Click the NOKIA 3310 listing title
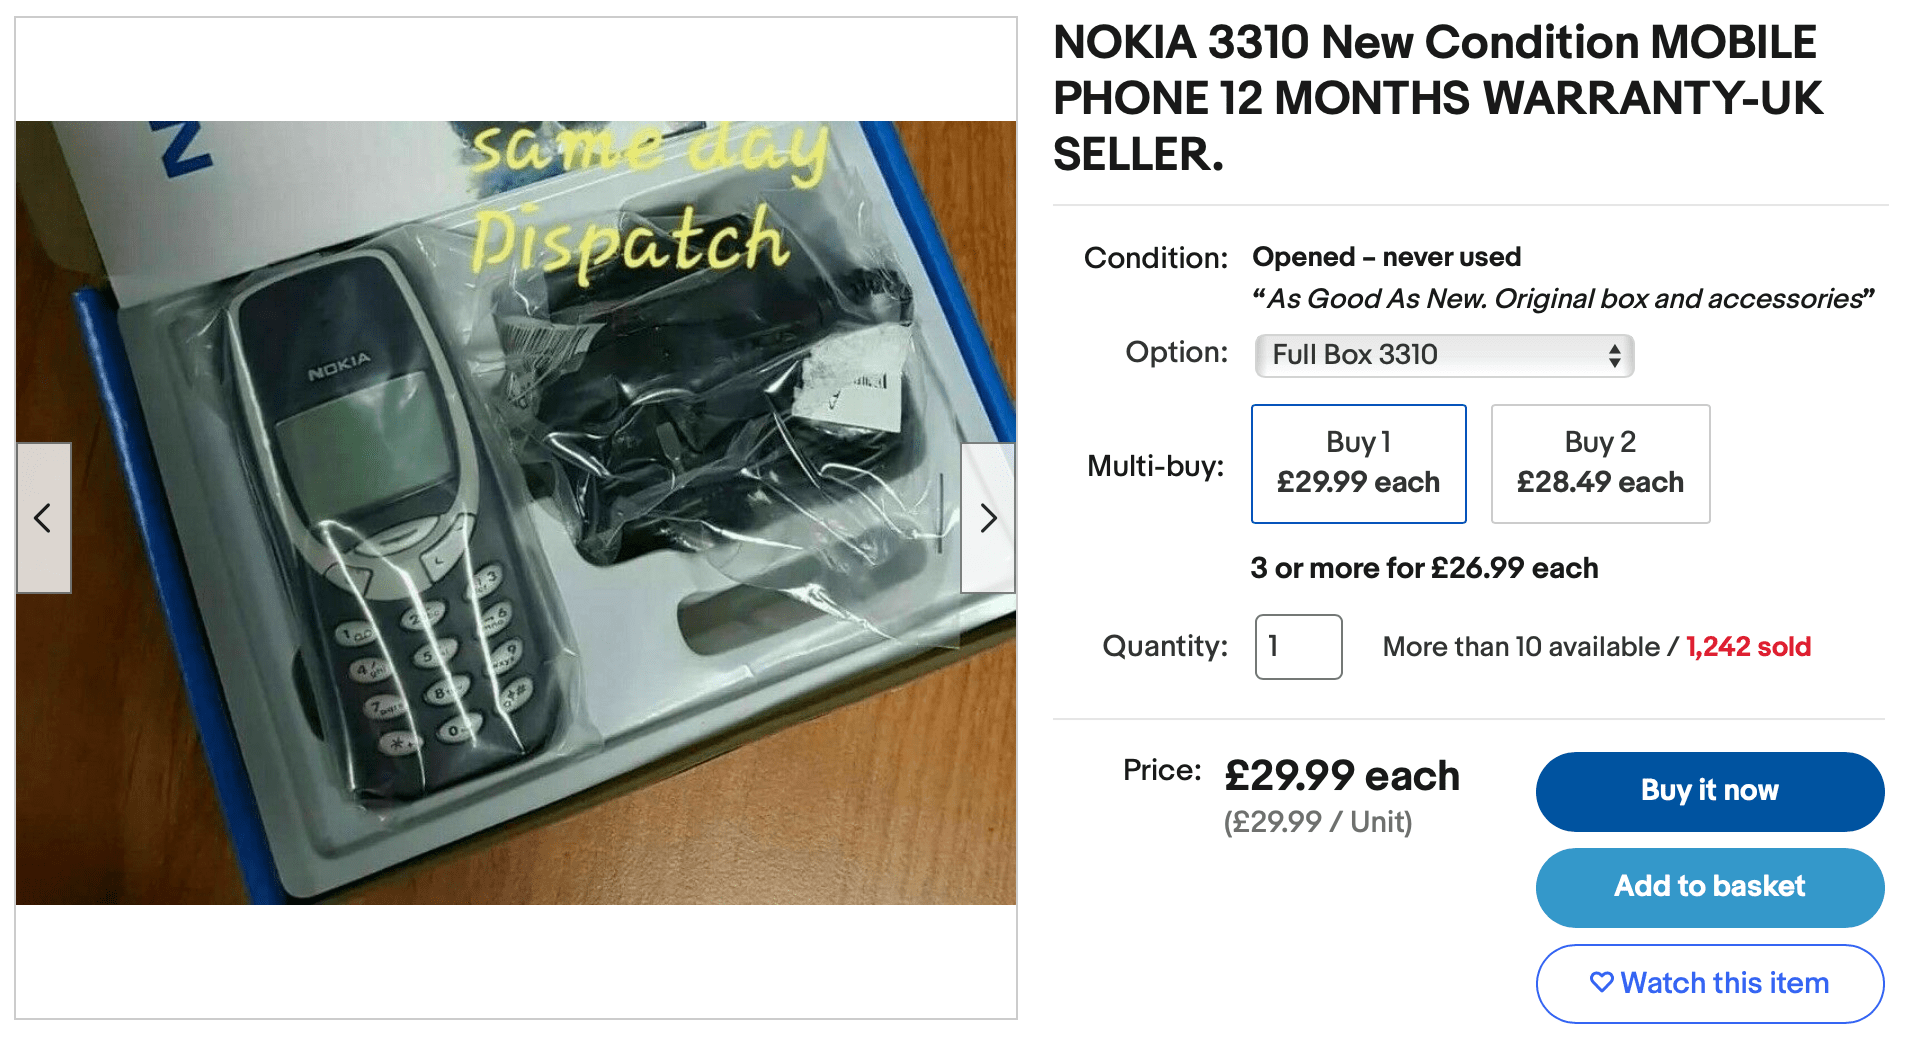Image resolution: width=1924 pixels, height=1044 pixels. click(x=1437, y=98)
